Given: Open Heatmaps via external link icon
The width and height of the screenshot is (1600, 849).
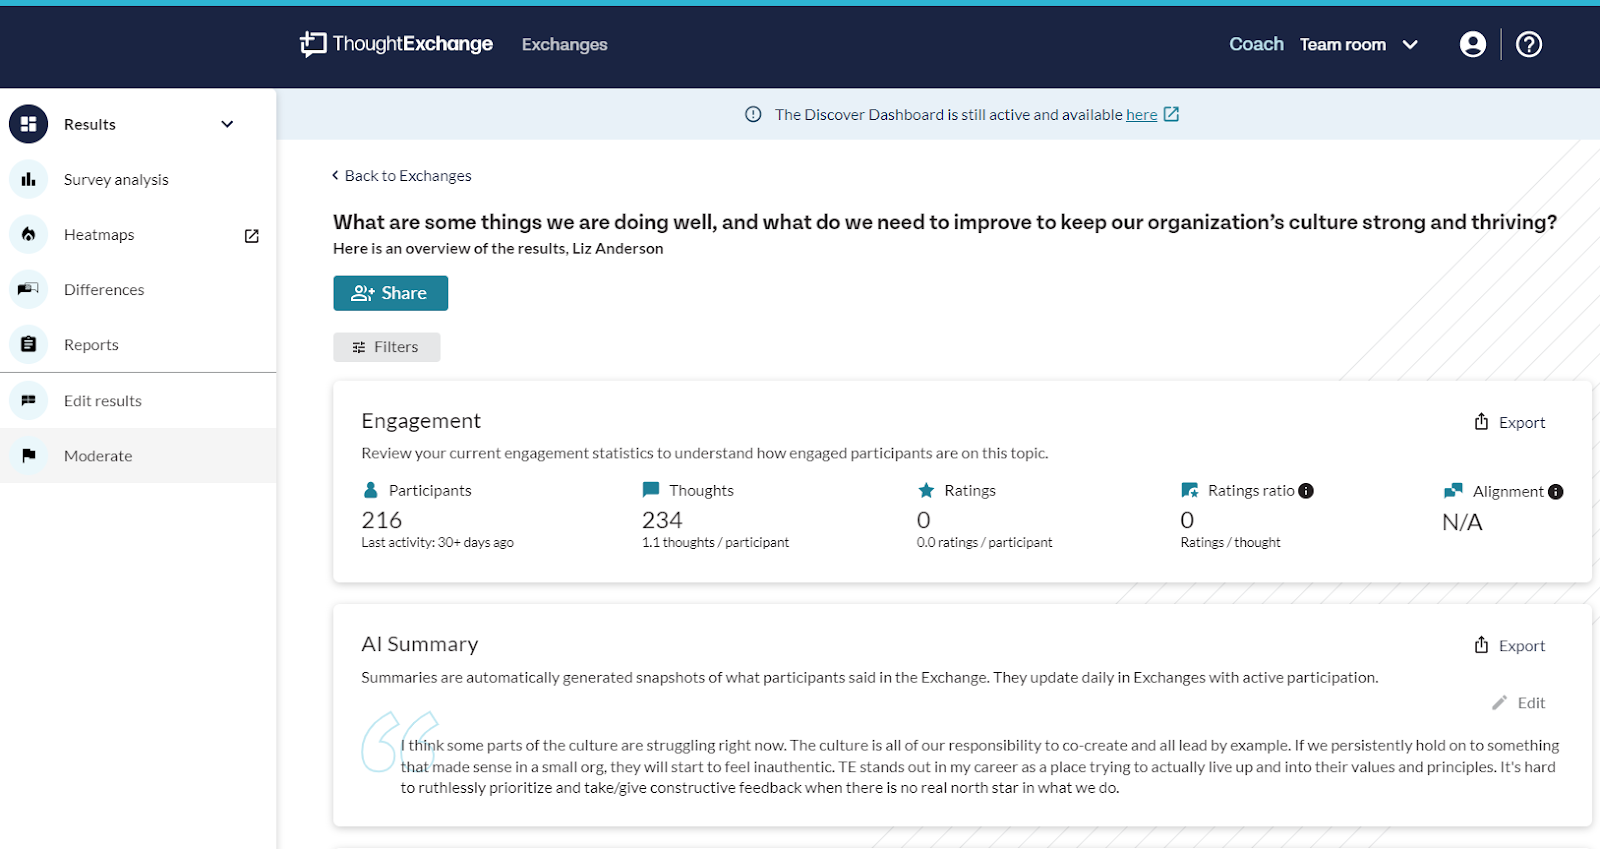Looking at the screenshot, I should [252, 236].
